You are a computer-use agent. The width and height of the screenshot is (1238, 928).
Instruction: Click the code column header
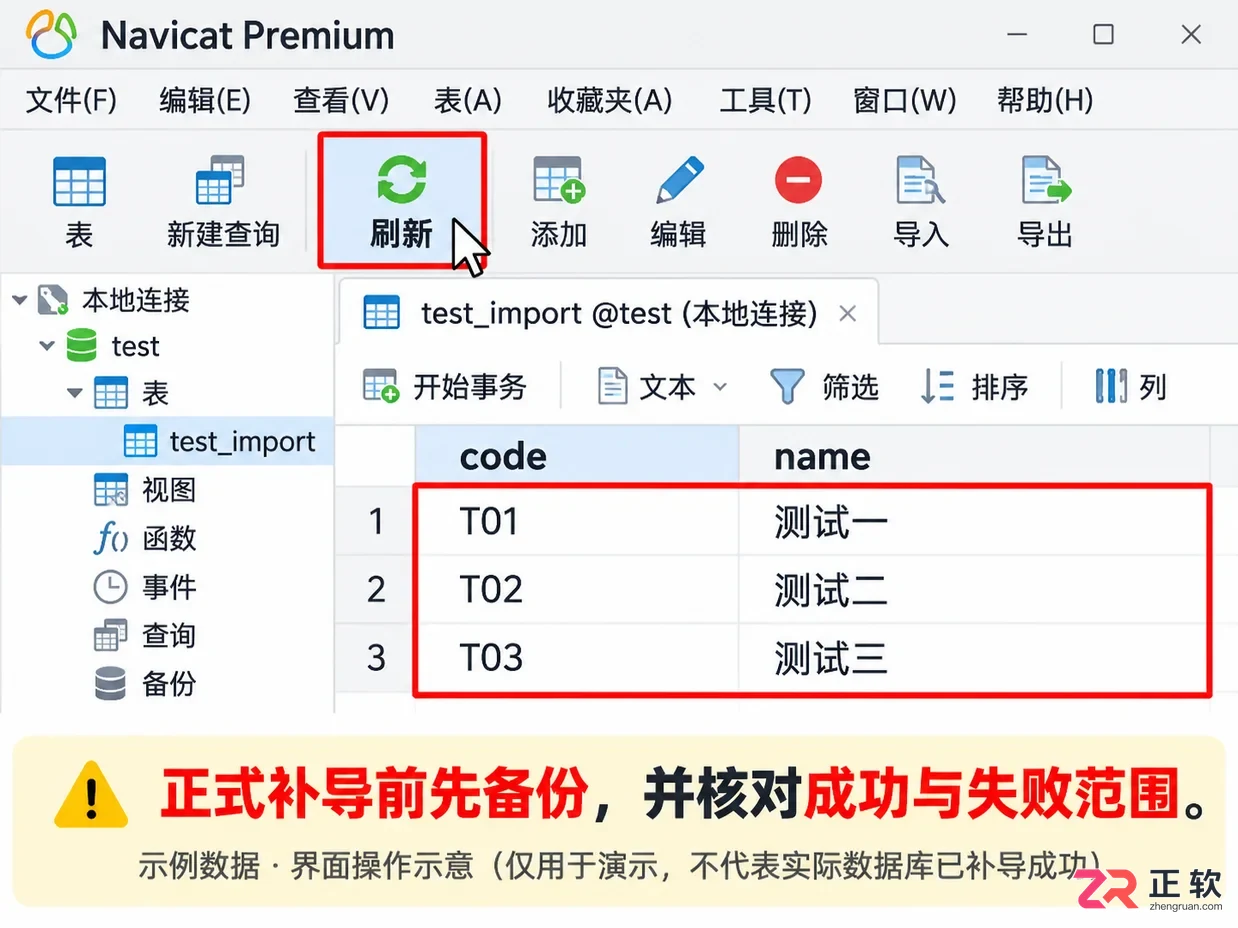pos(577,456)
